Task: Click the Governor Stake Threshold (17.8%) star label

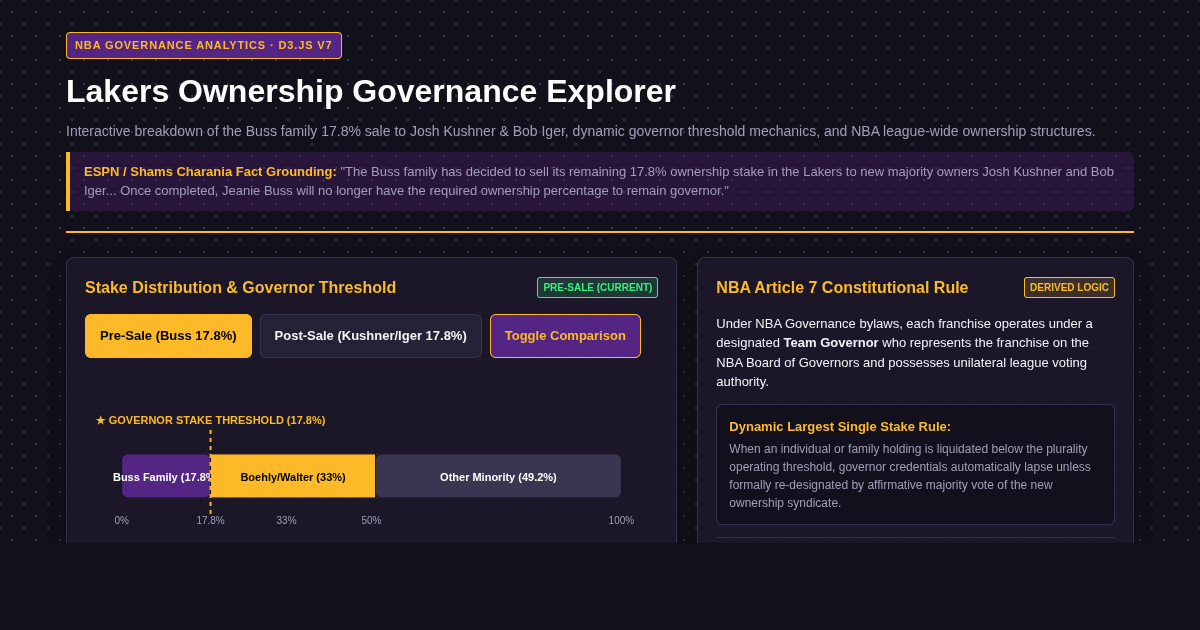Action: [x=210, y=420]
